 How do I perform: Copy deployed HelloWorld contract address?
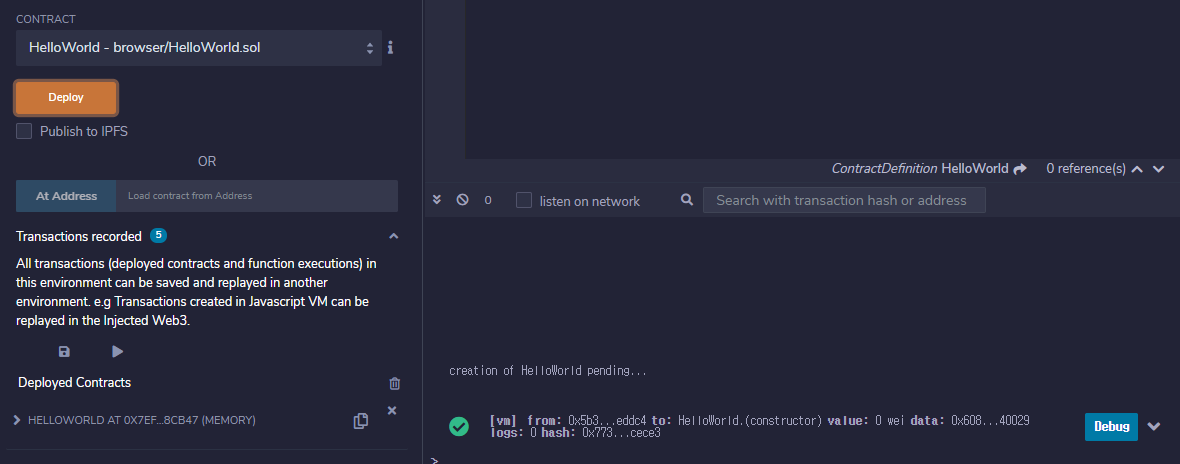[x=360, y=421]
